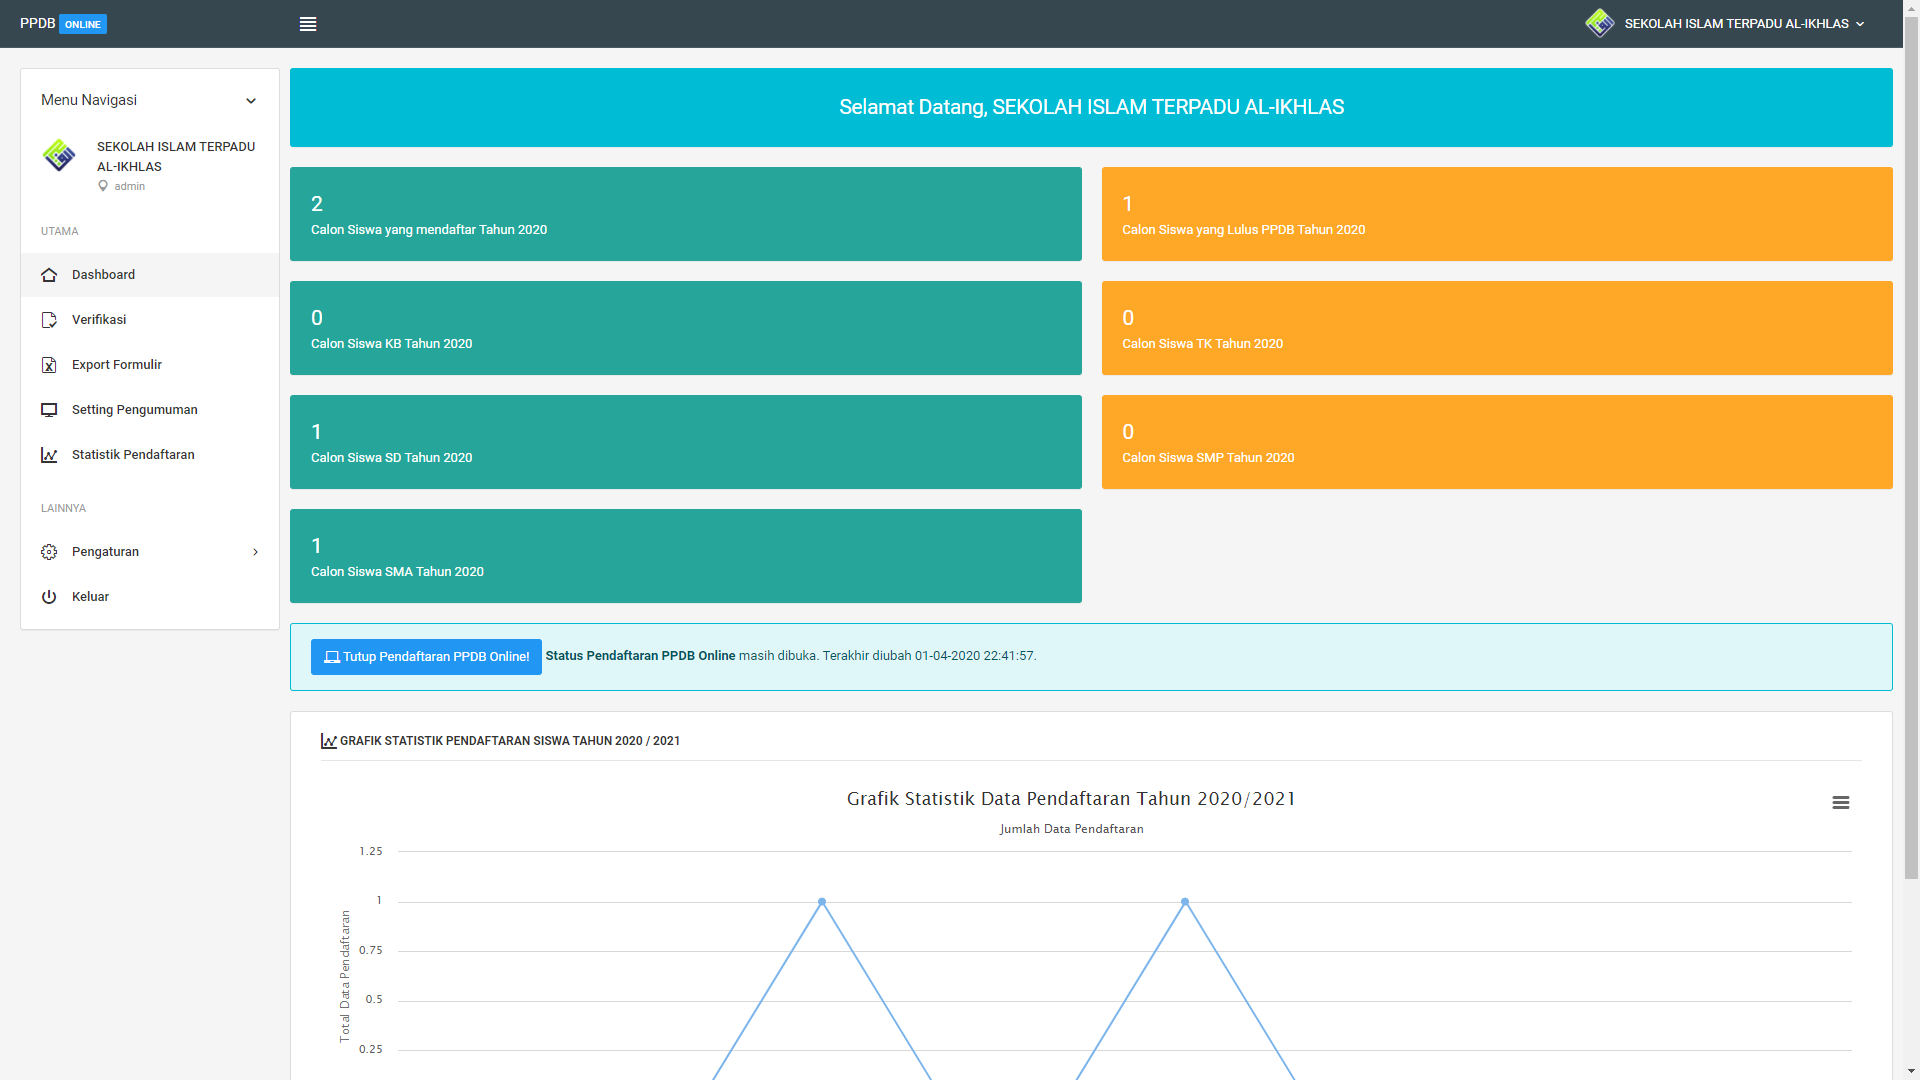Click the Calon Siswa yang Lulus PPDB card
Screen dimensions: 1920x1080
tap(1496, 214)
